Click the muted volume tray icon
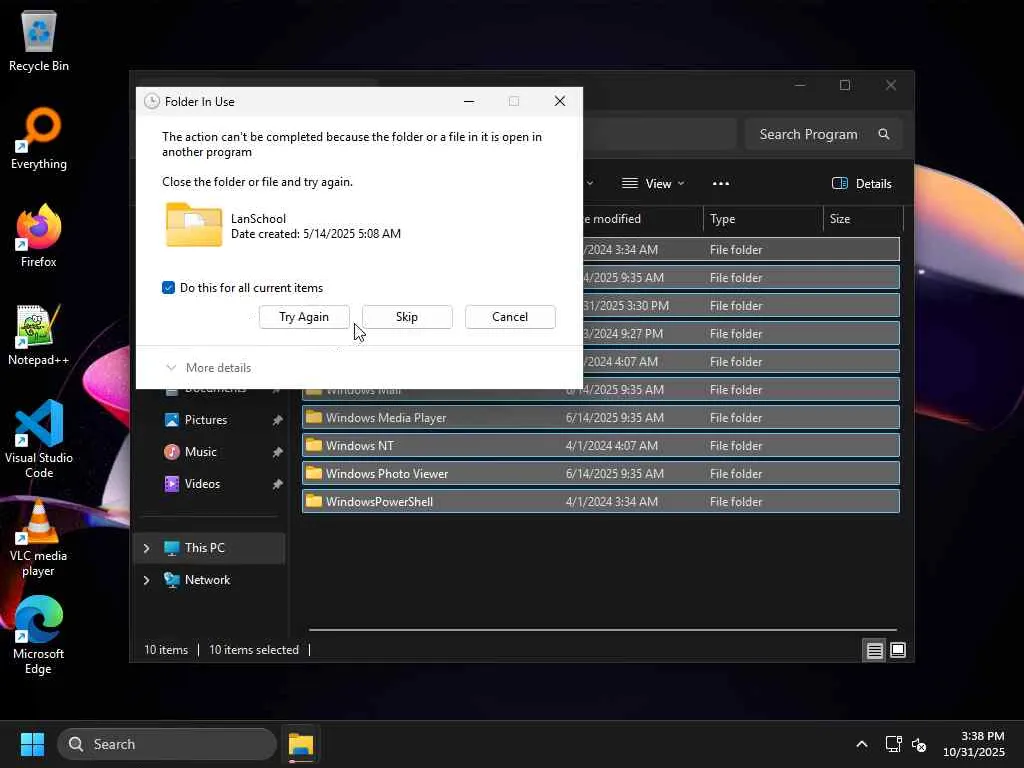 [919, 744]
